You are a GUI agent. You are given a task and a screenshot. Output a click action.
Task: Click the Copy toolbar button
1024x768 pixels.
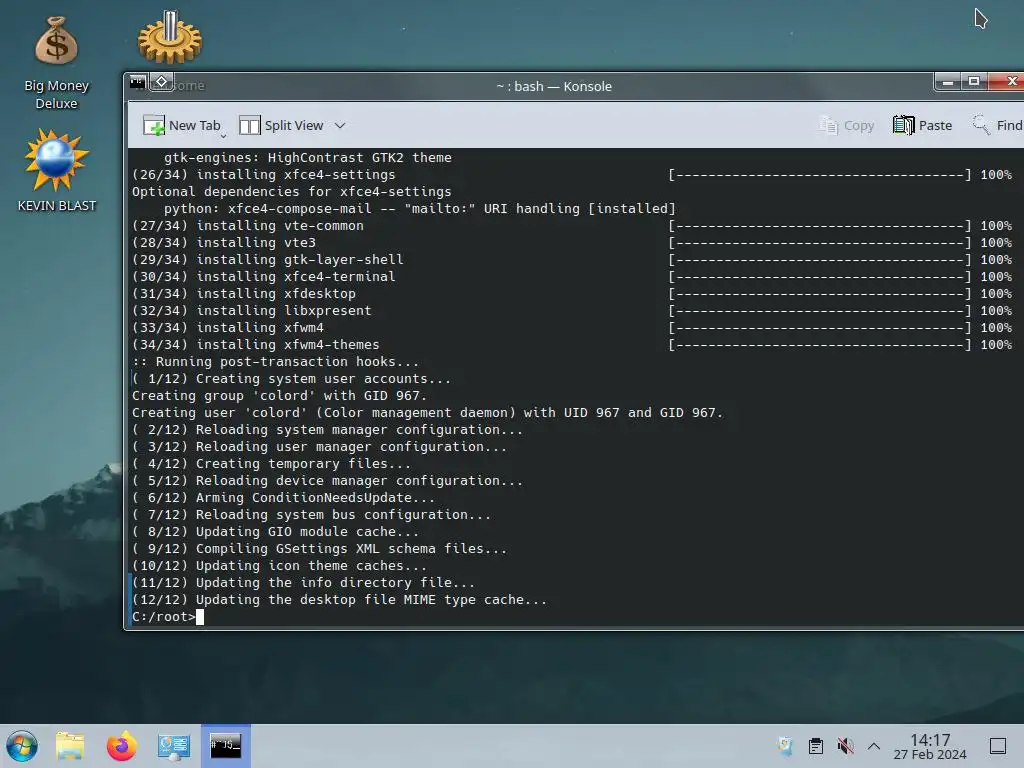pyautogui.click(x=846, y=125)
